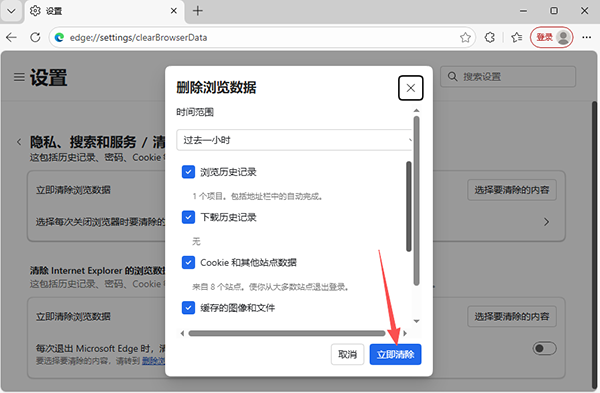
Task: Open the Edge more options ellipsis menu
Action: [587, 38]
